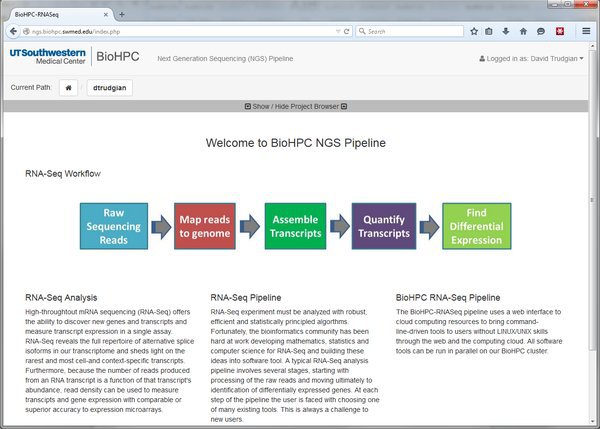Close the BioHPC-RNASeq tab
Screen dimensions: 600x429
point(106,15)
